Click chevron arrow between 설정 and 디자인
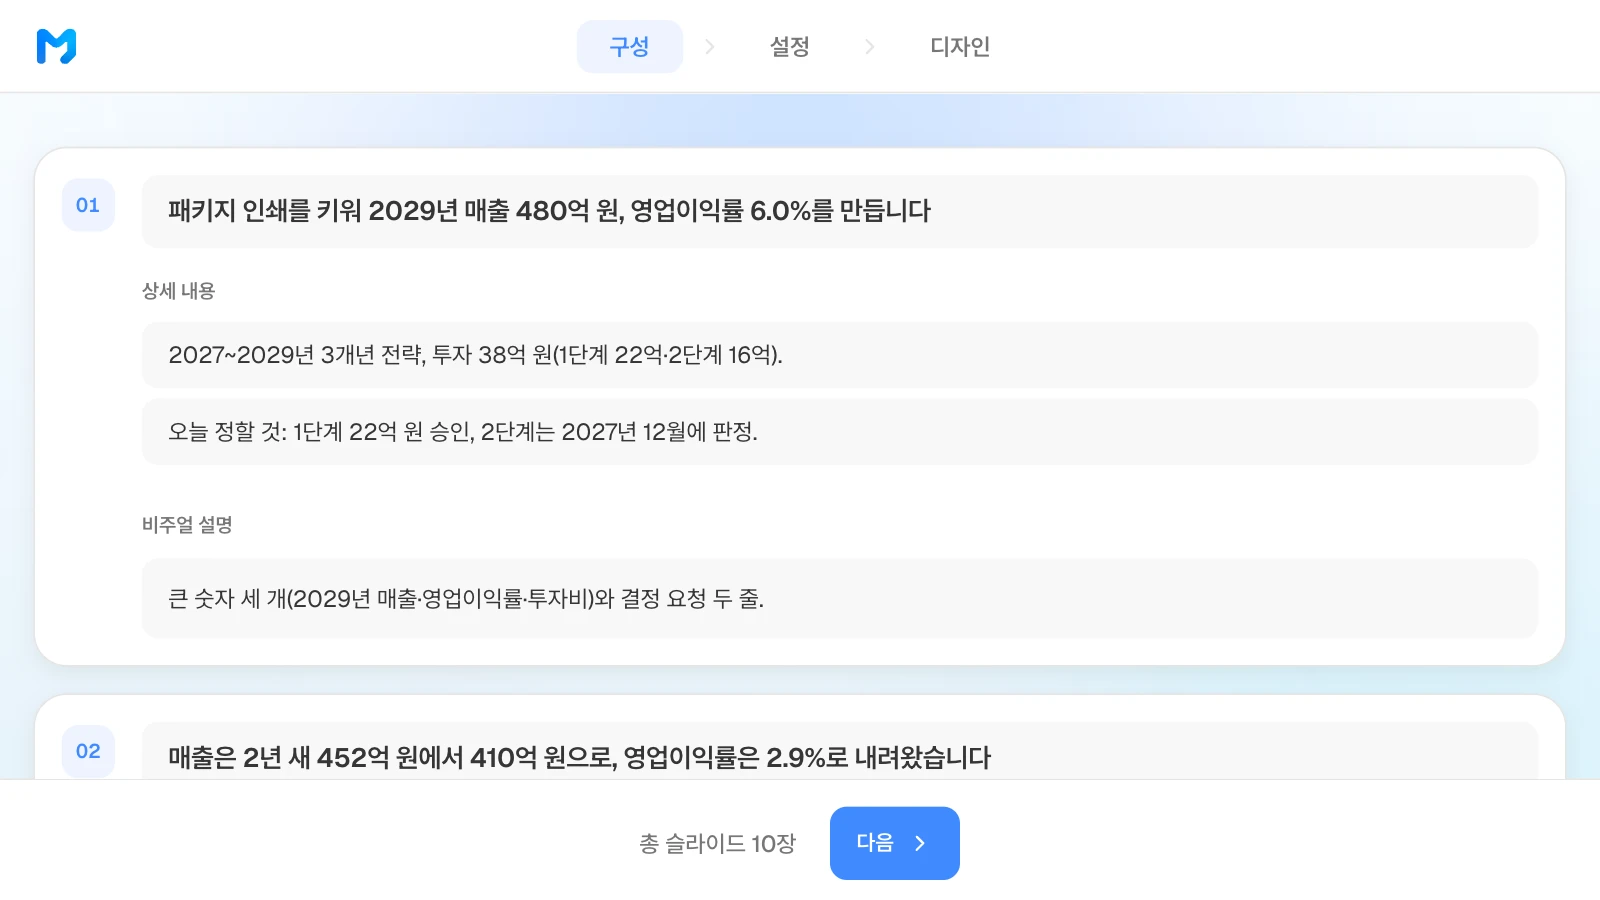 [x=869, y=46]
